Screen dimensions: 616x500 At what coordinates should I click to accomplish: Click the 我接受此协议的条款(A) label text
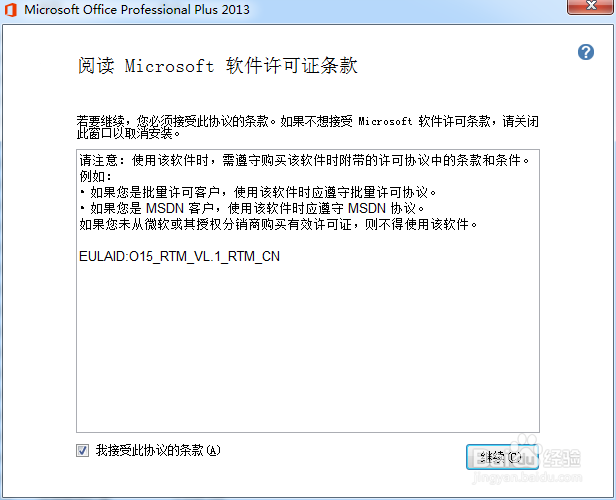[158, 450]
